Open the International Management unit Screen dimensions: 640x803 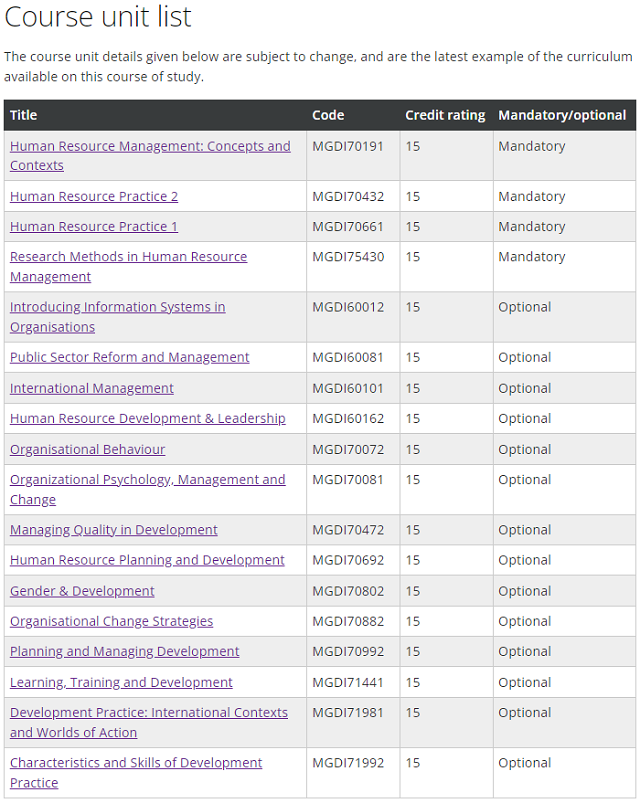pyautogui.click(x=92, y=388)
